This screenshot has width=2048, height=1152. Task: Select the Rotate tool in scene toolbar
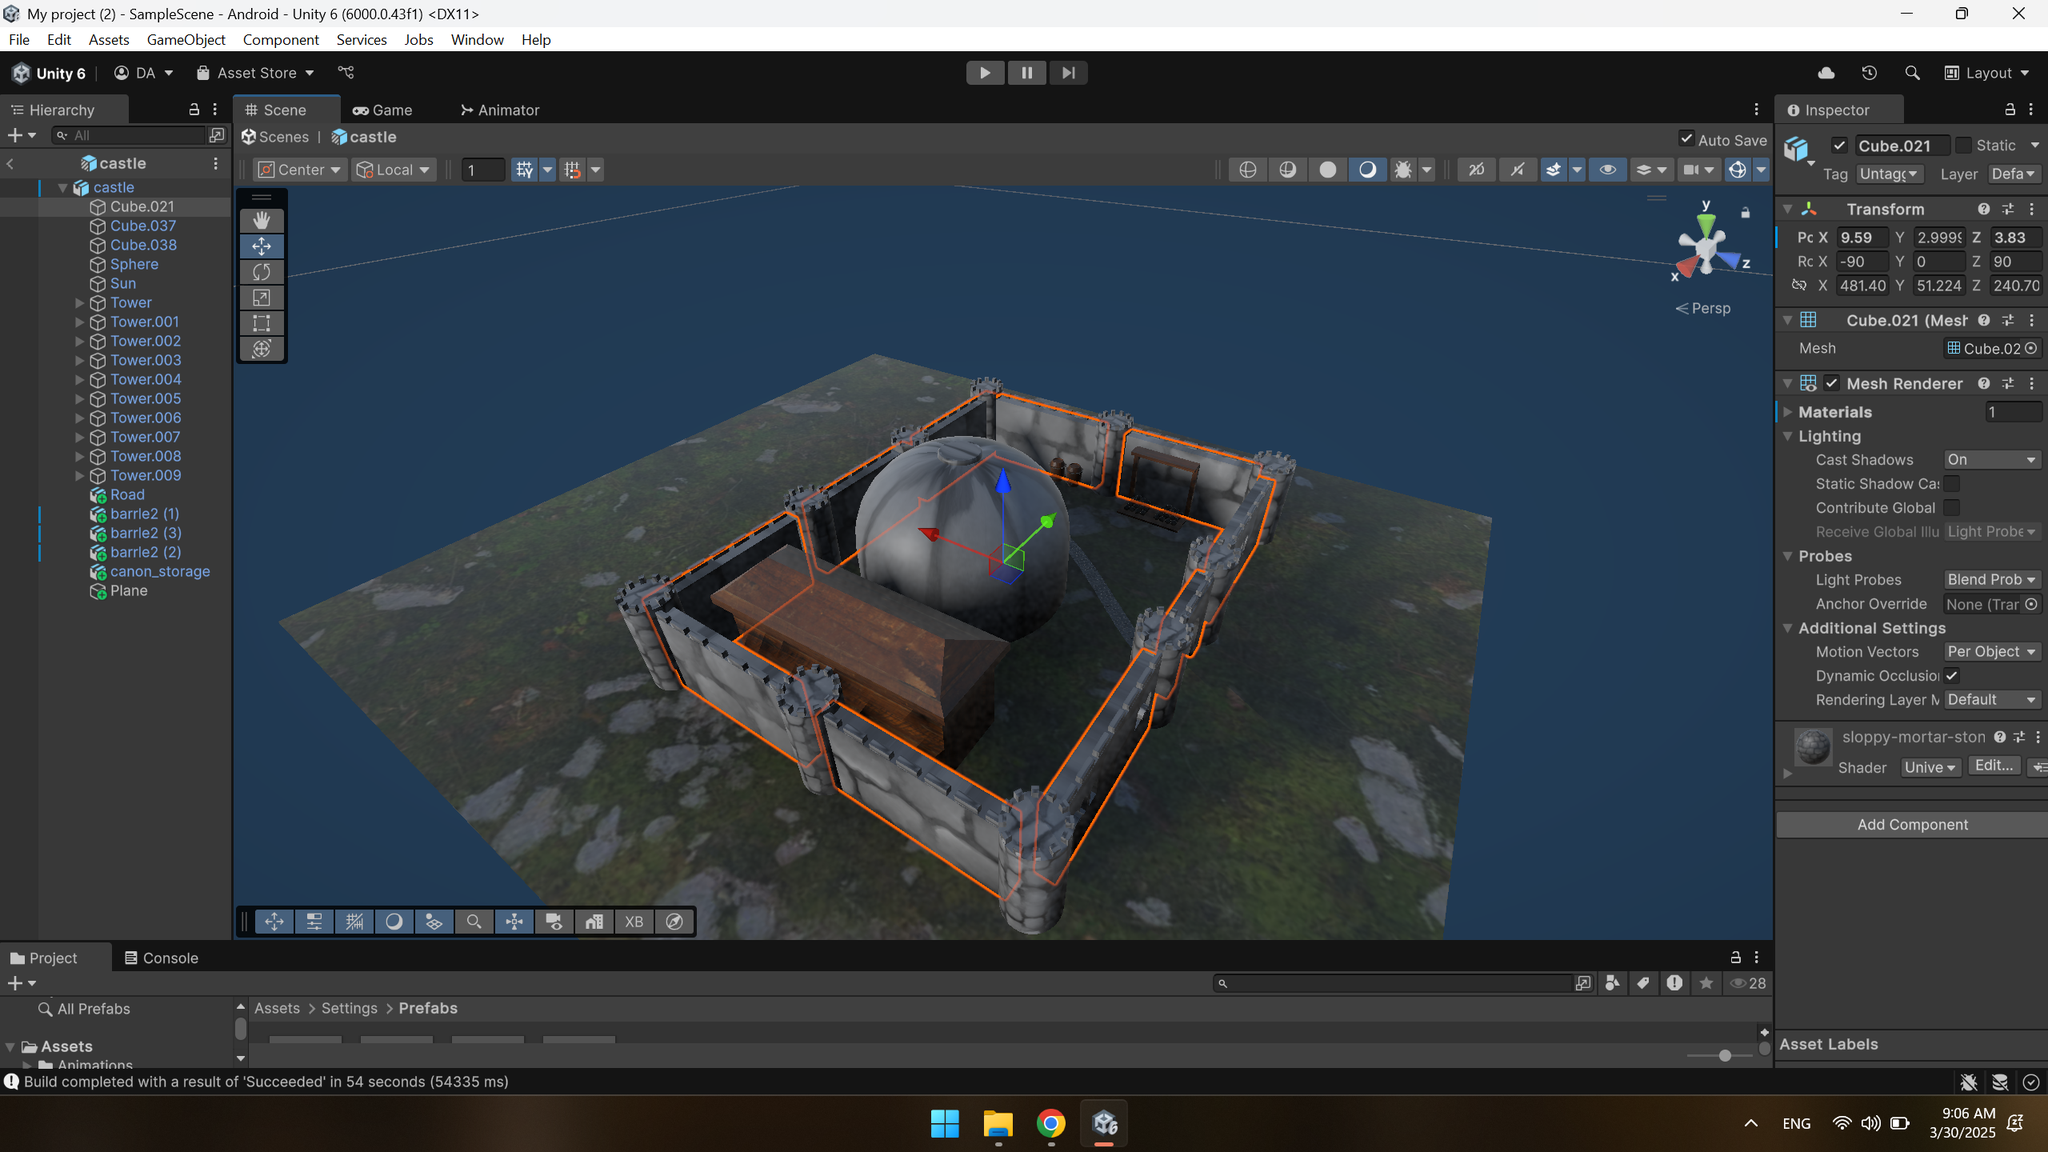pos(261,272)
